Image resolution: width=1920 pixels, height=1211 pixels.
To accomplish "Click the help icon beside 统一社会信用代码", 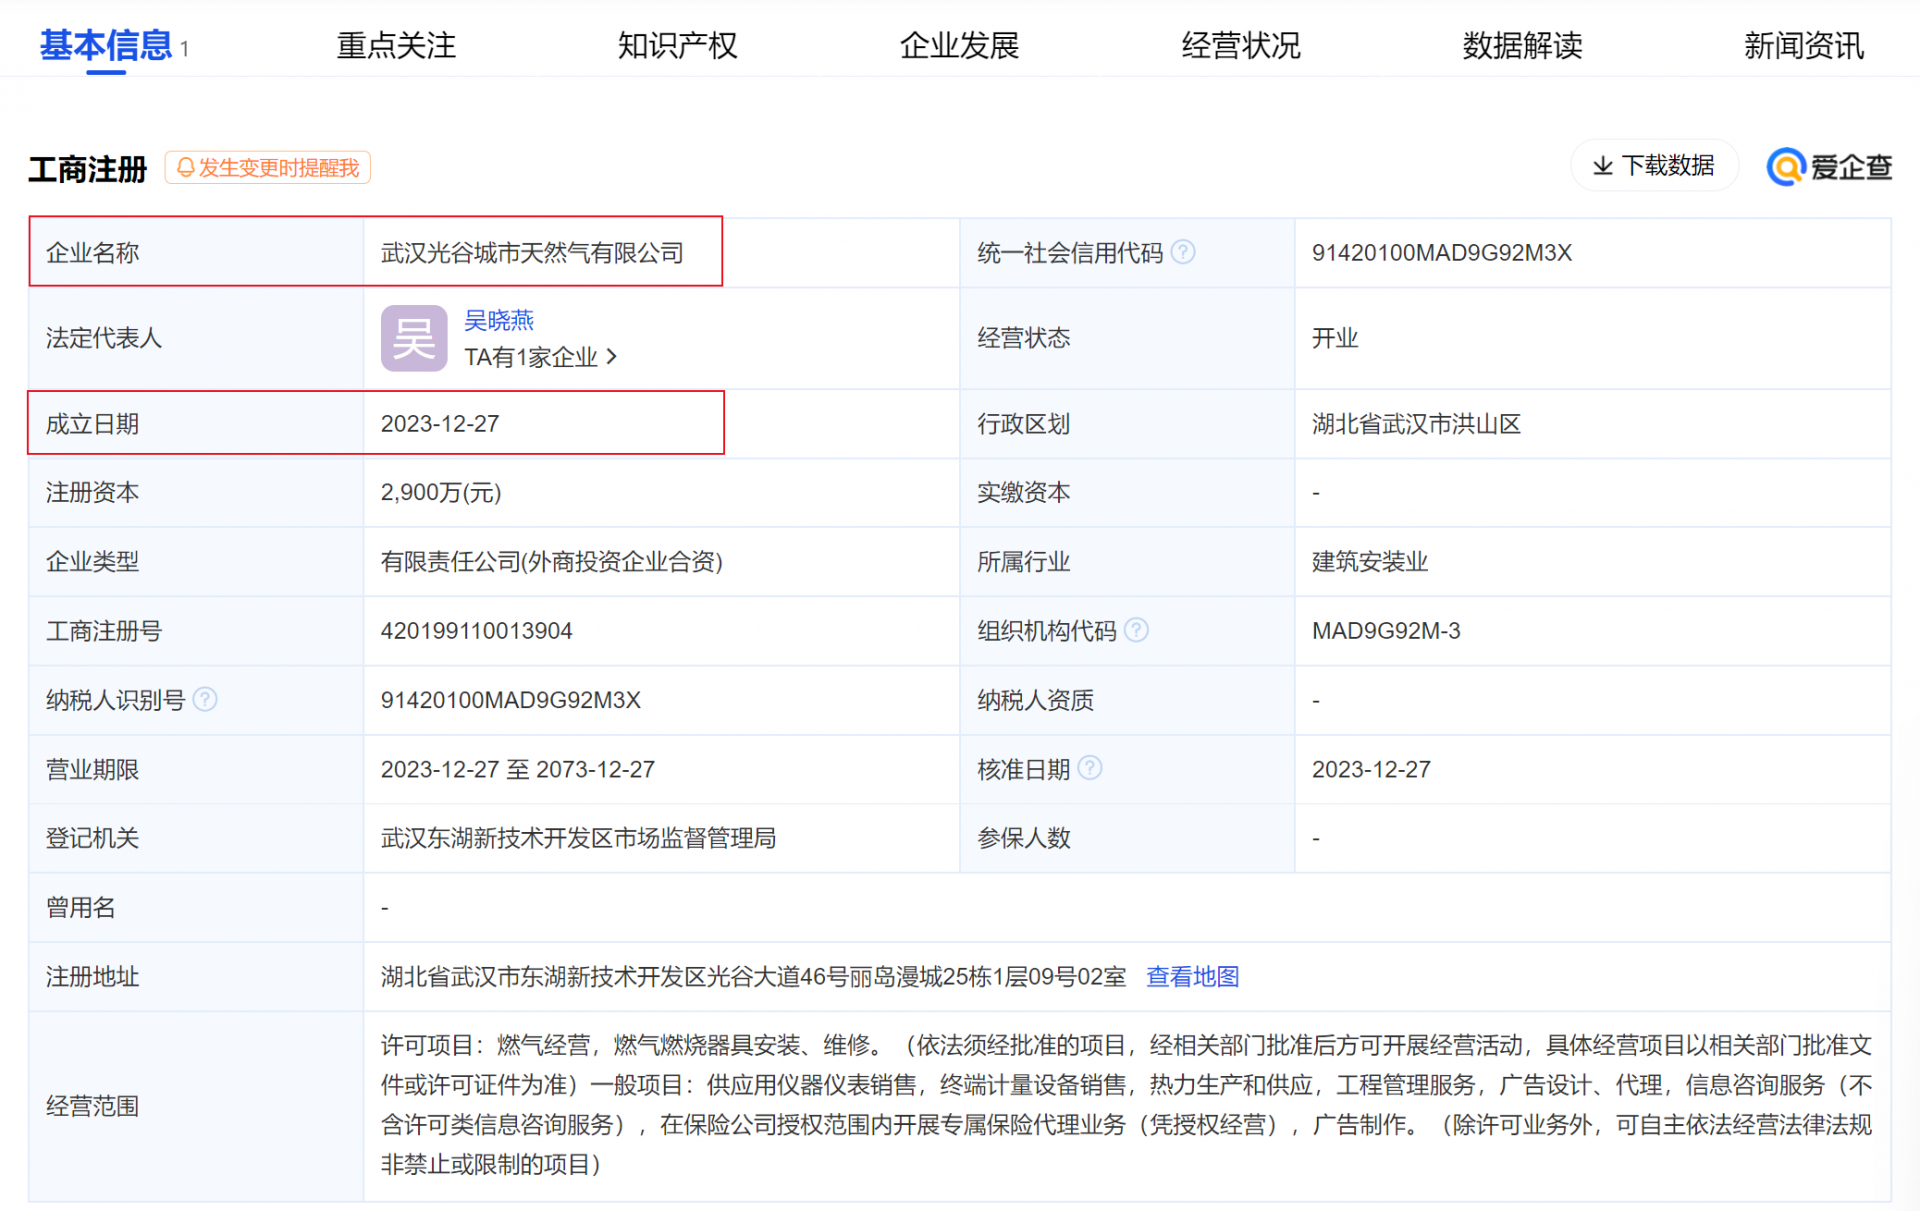I will 1183,252.
